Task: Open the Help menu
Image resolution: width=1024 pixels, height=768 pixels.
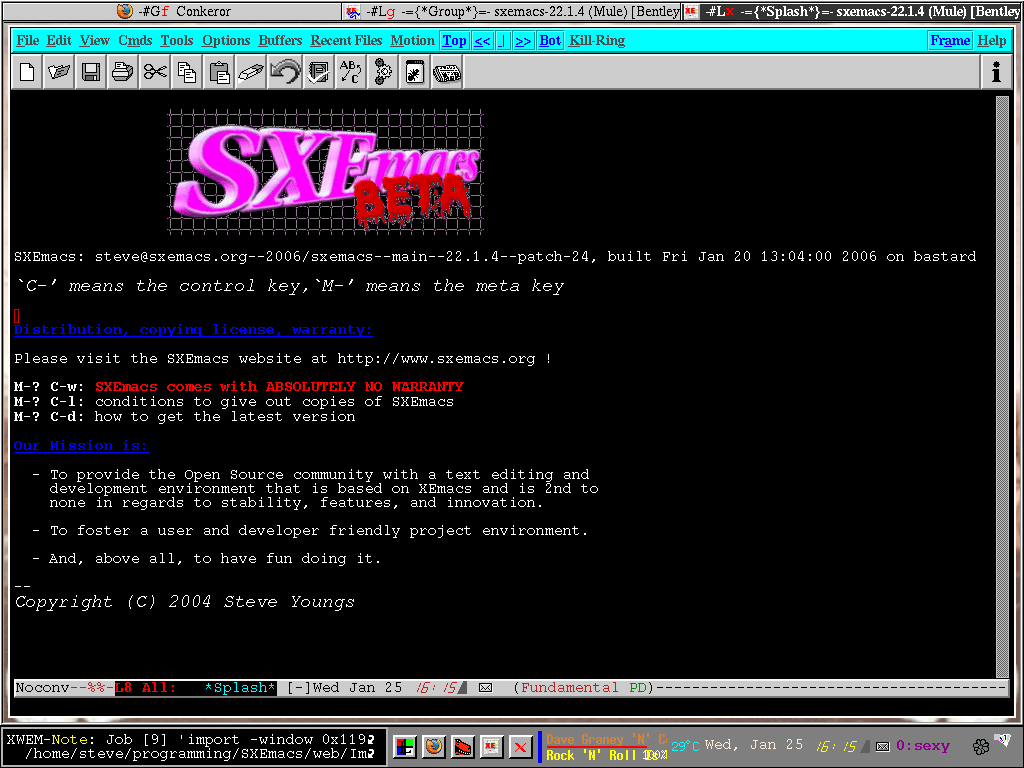Action: pyautogui.click(x=991, y=40)
